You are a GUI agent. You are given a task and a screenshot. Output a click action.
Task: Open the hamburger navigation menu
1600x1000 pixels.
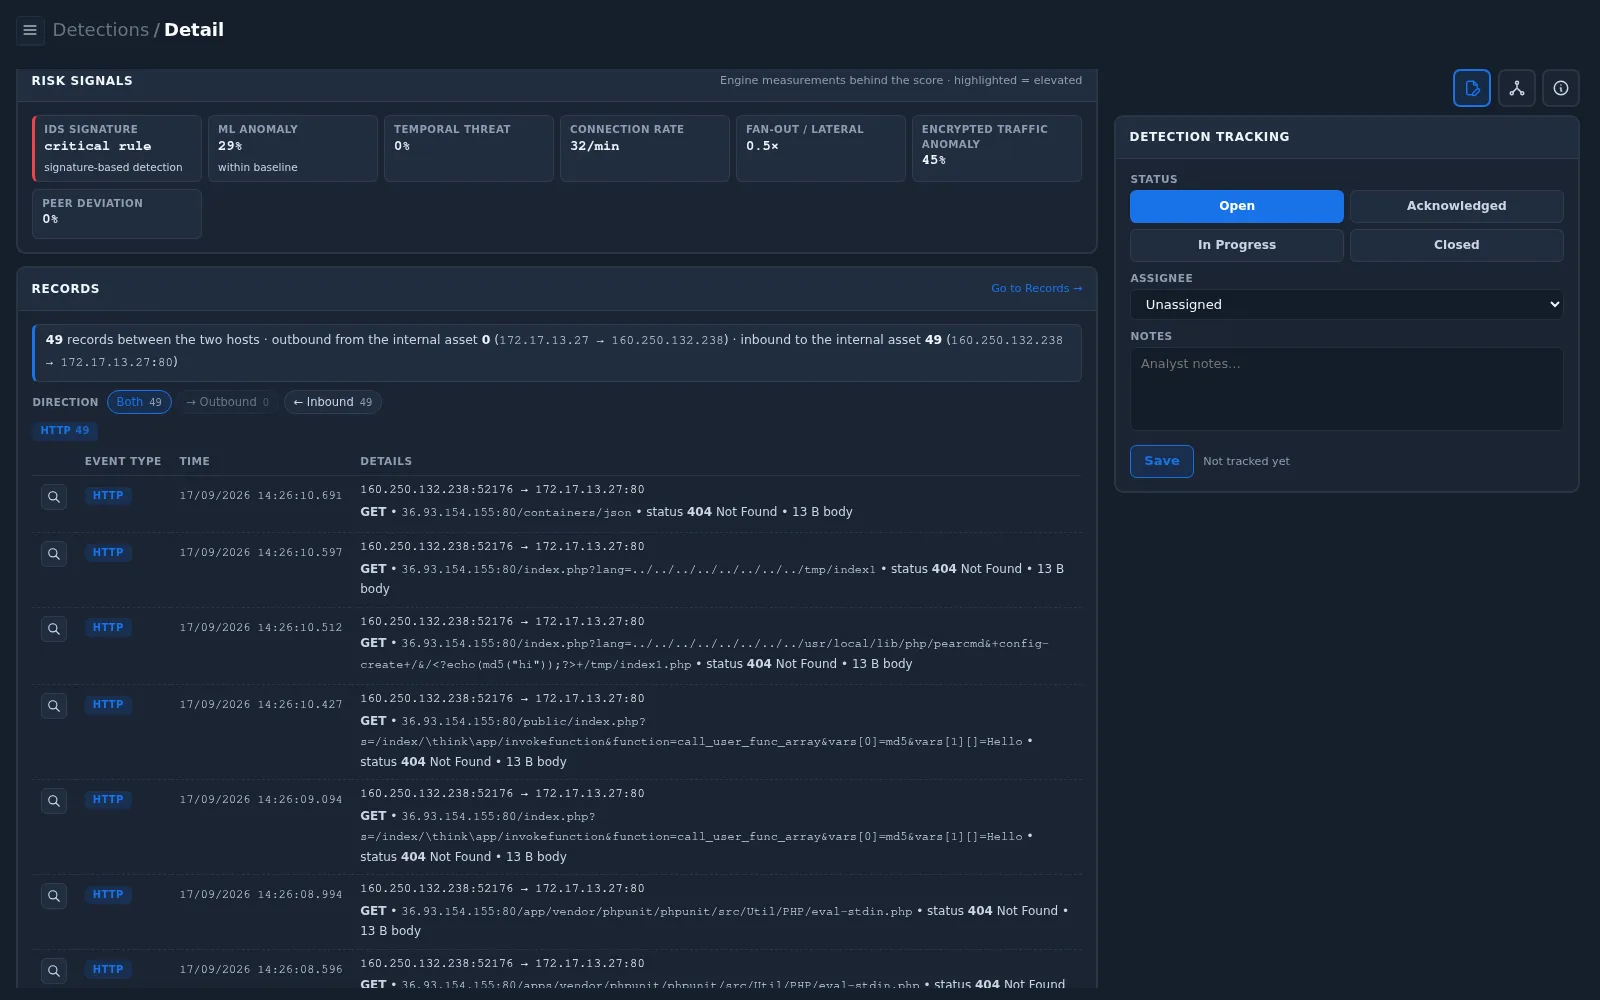30,30
